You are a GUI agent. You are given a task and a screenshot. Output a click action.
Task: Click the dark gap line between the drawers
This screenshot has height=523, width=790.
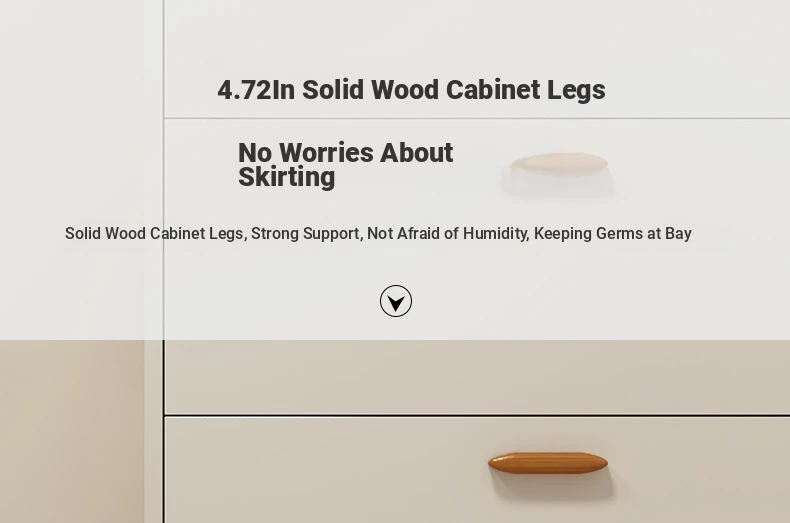pyautogui.click(x=477, y=416)
